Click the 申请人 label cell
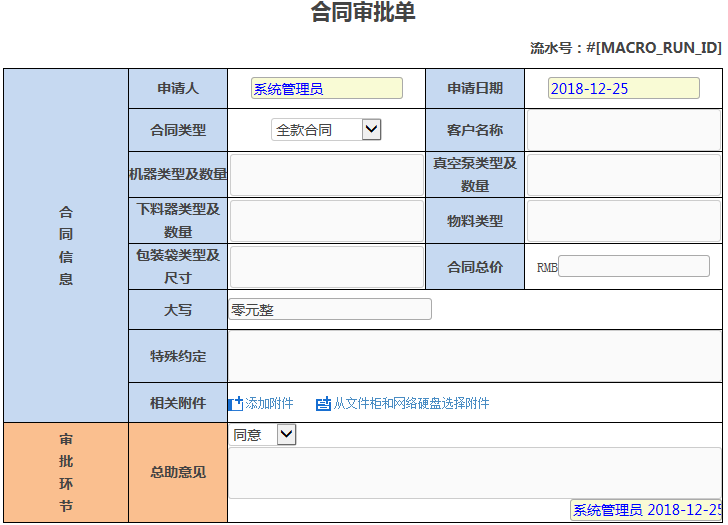 pos(178,88)
